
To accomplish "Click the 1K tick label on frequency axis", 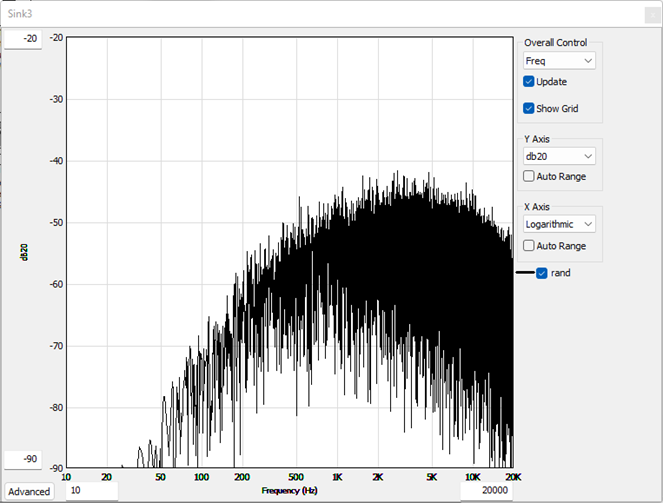I will 337,477.
